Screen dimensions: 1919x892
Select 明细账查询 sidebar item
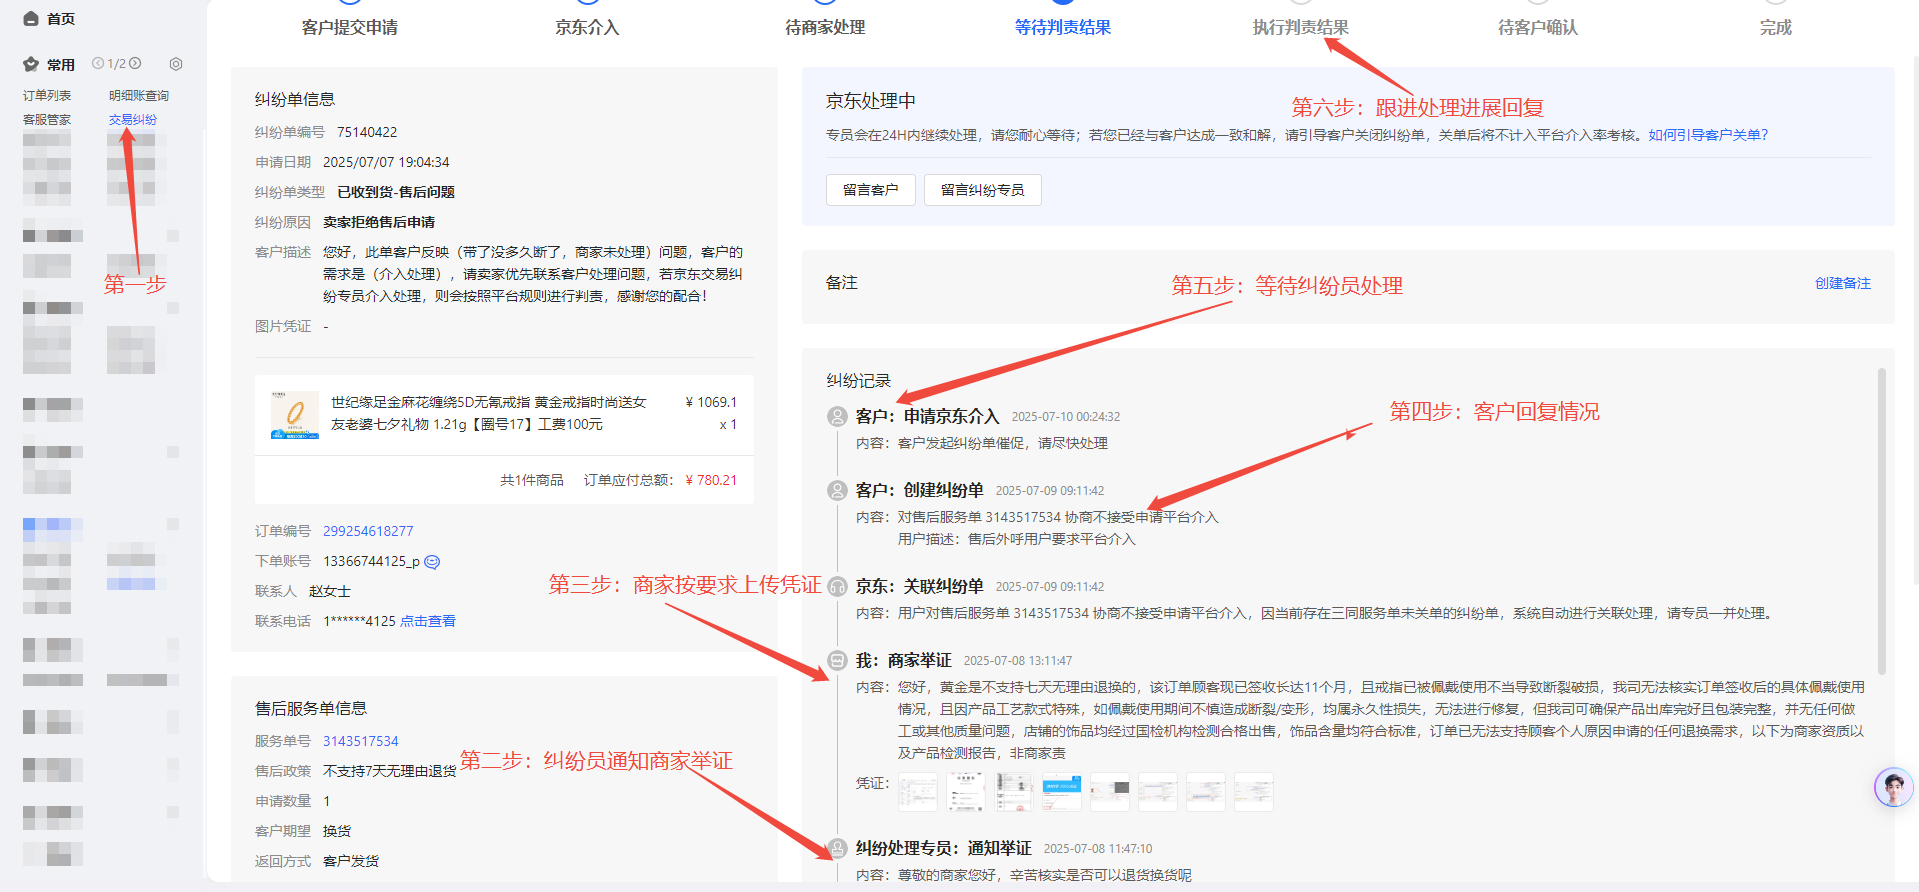[139, 96]
